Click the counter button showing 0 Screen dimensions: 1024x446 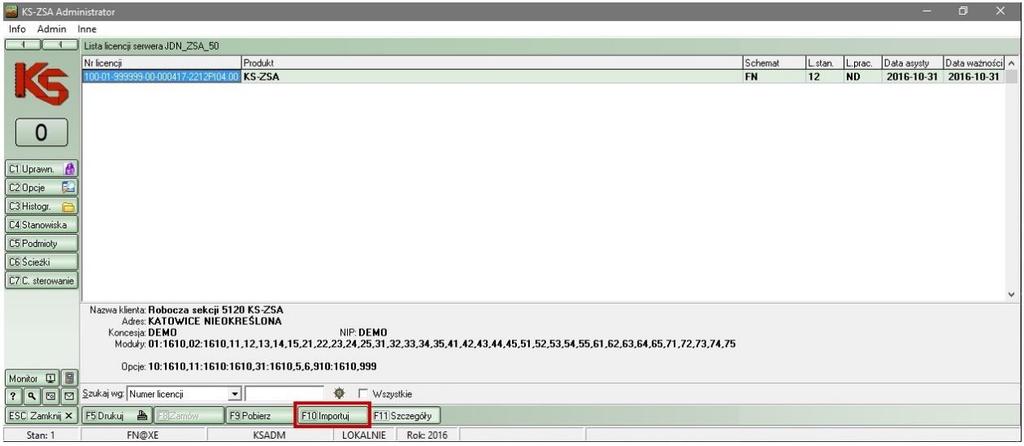(x=41, y=133)
